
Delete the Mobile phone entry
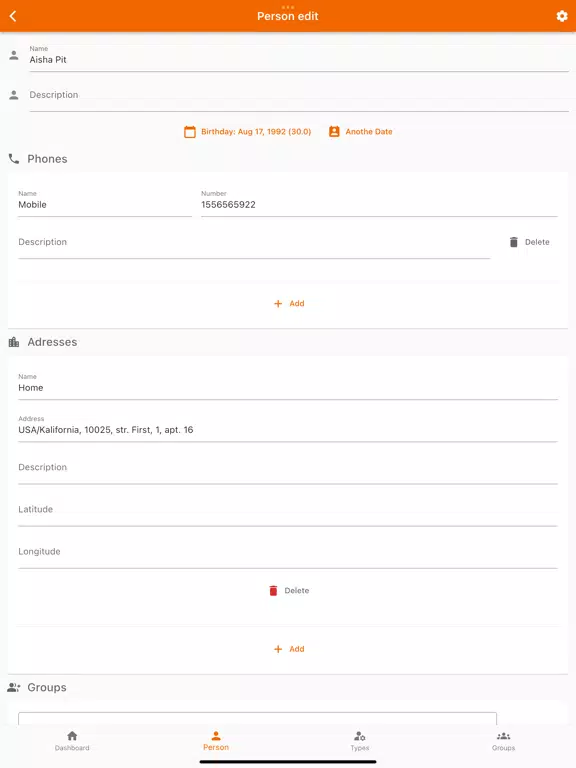pyautogui.click(x=529, y=242)
